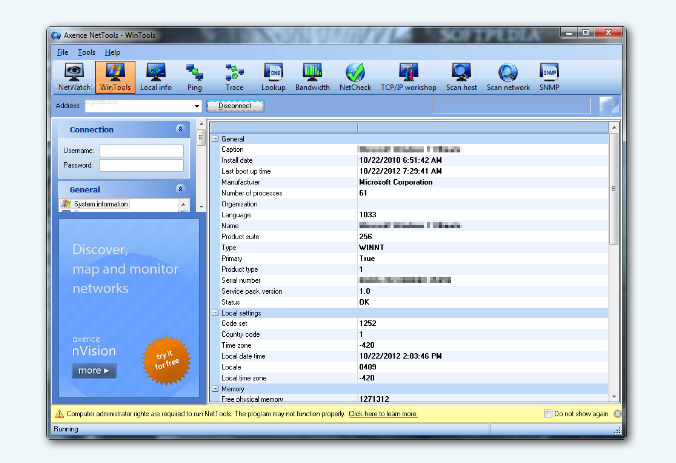The width and height of the screenshot is (676, 463).
Task: Select the Time zone row
Action: [414, 345]
